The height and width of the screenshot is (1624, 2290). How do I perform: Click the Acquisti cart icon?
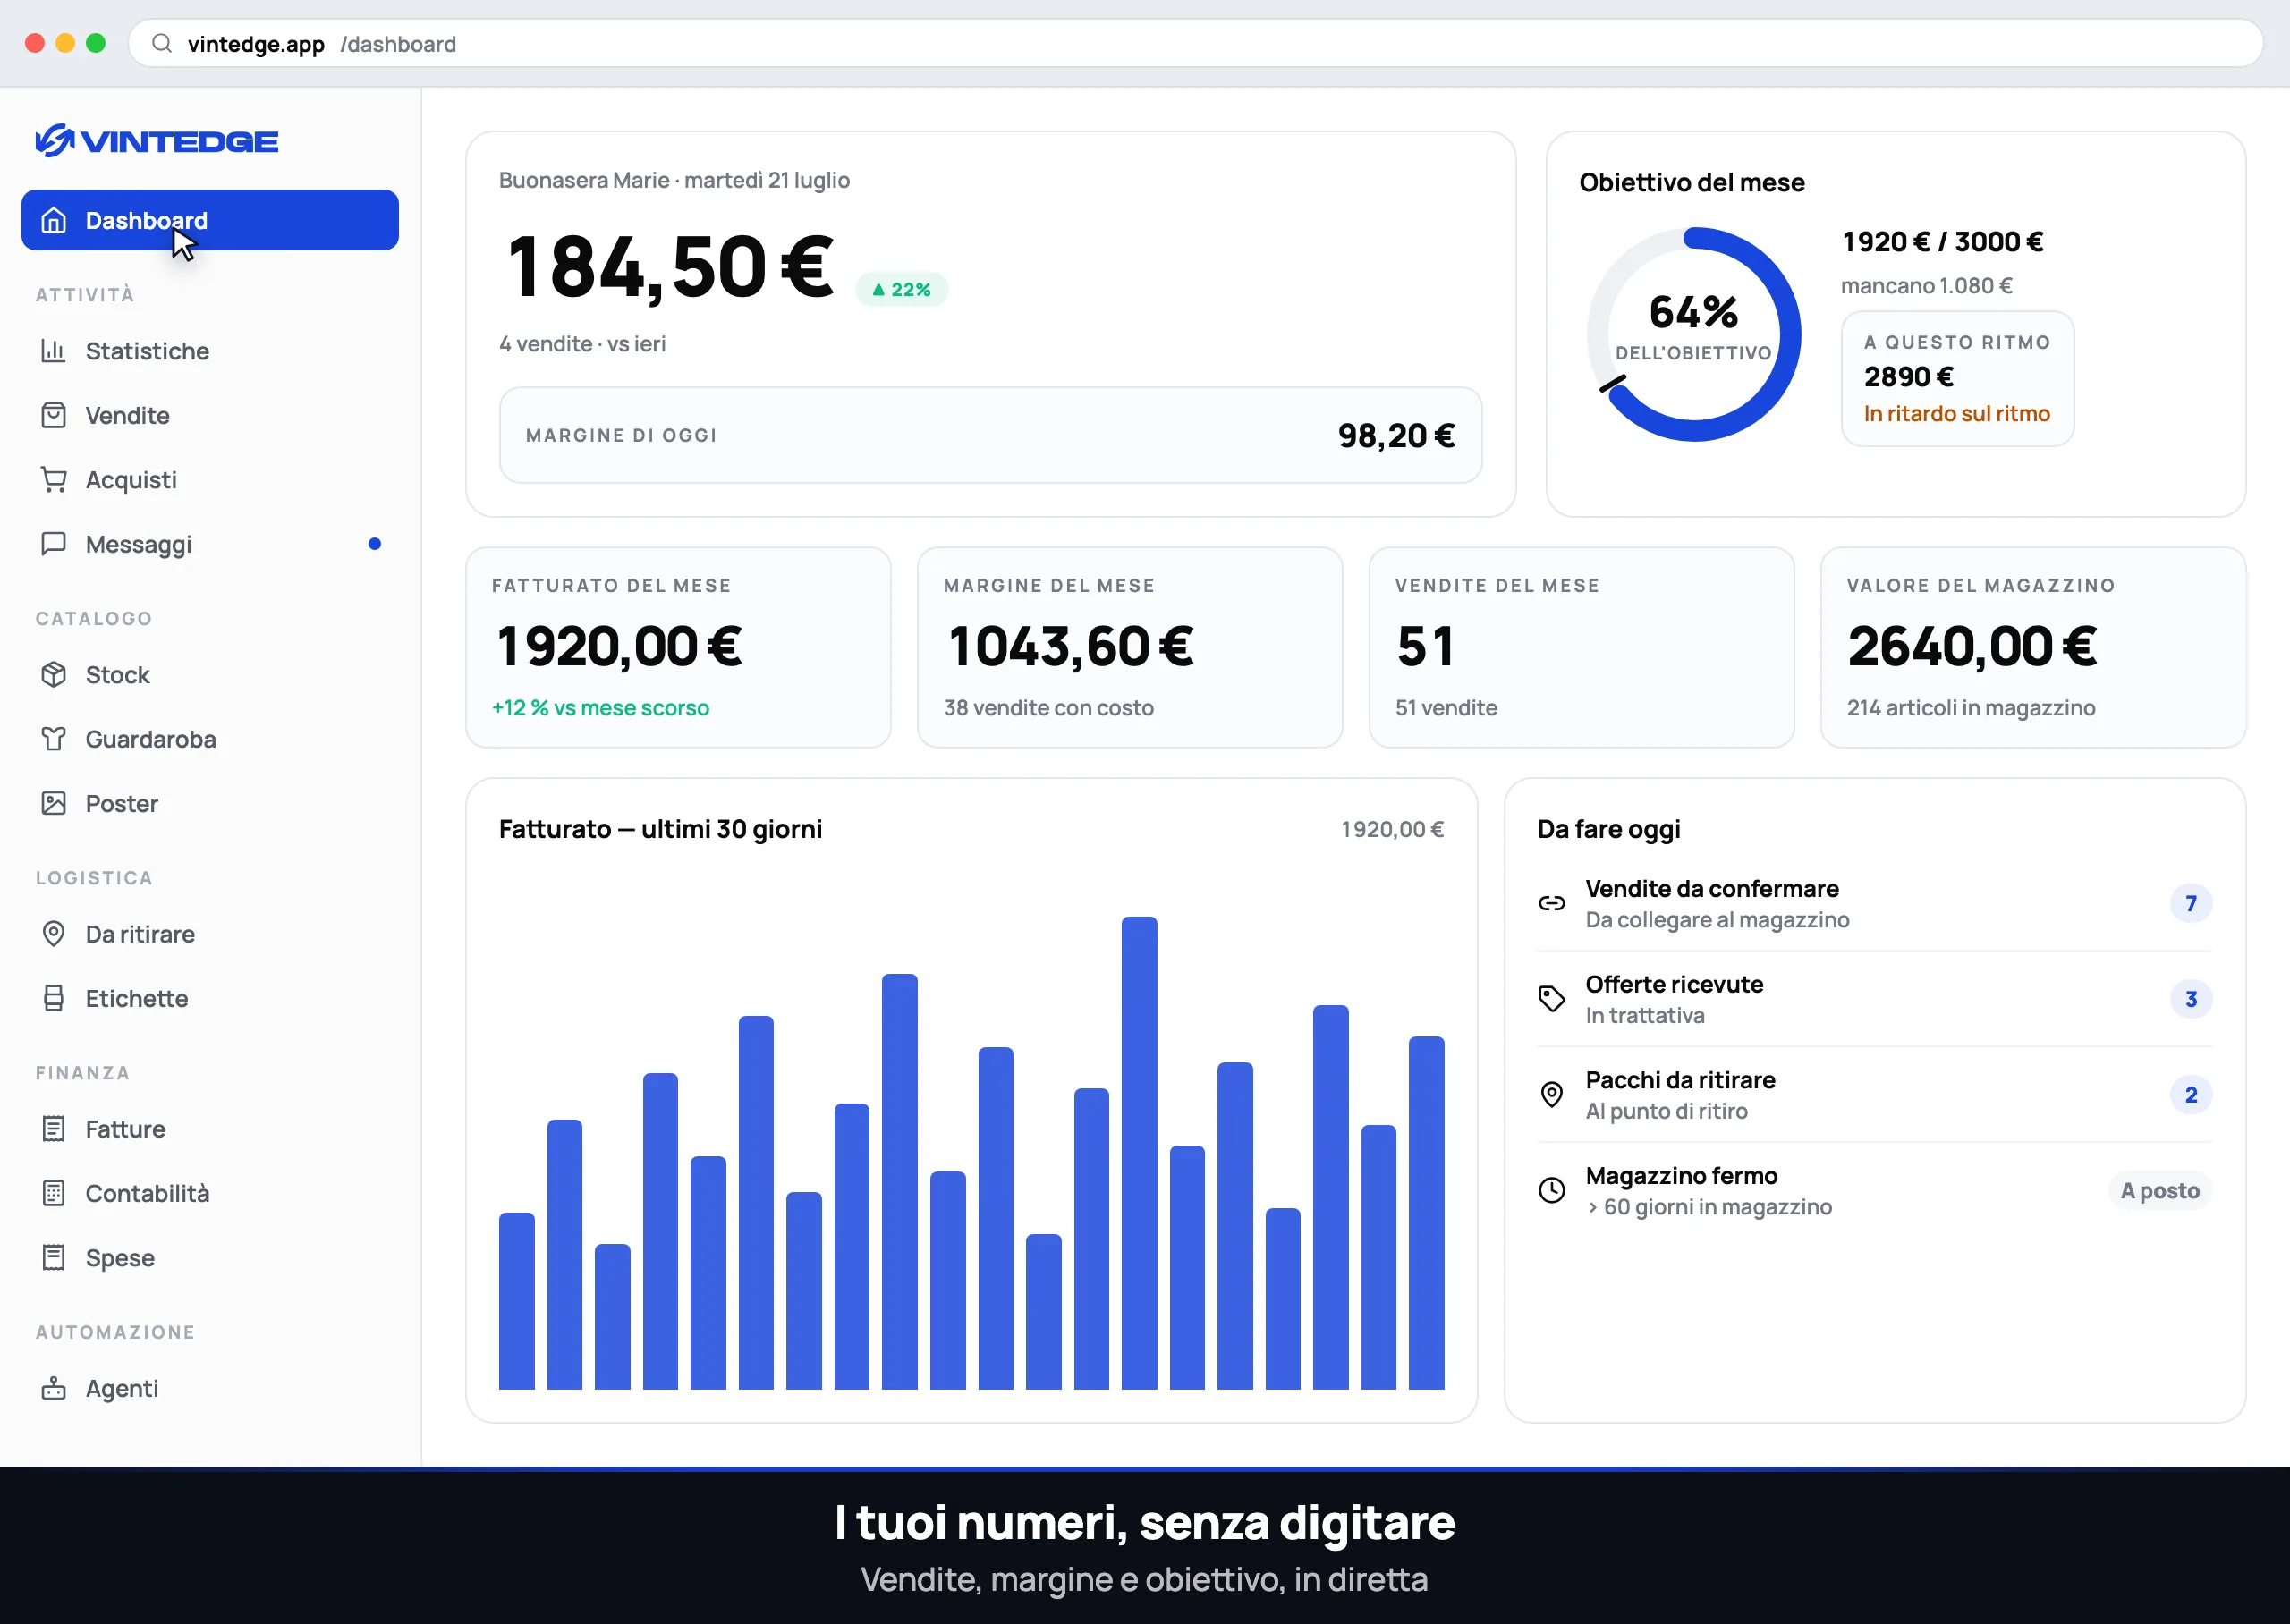click(54, 480)
